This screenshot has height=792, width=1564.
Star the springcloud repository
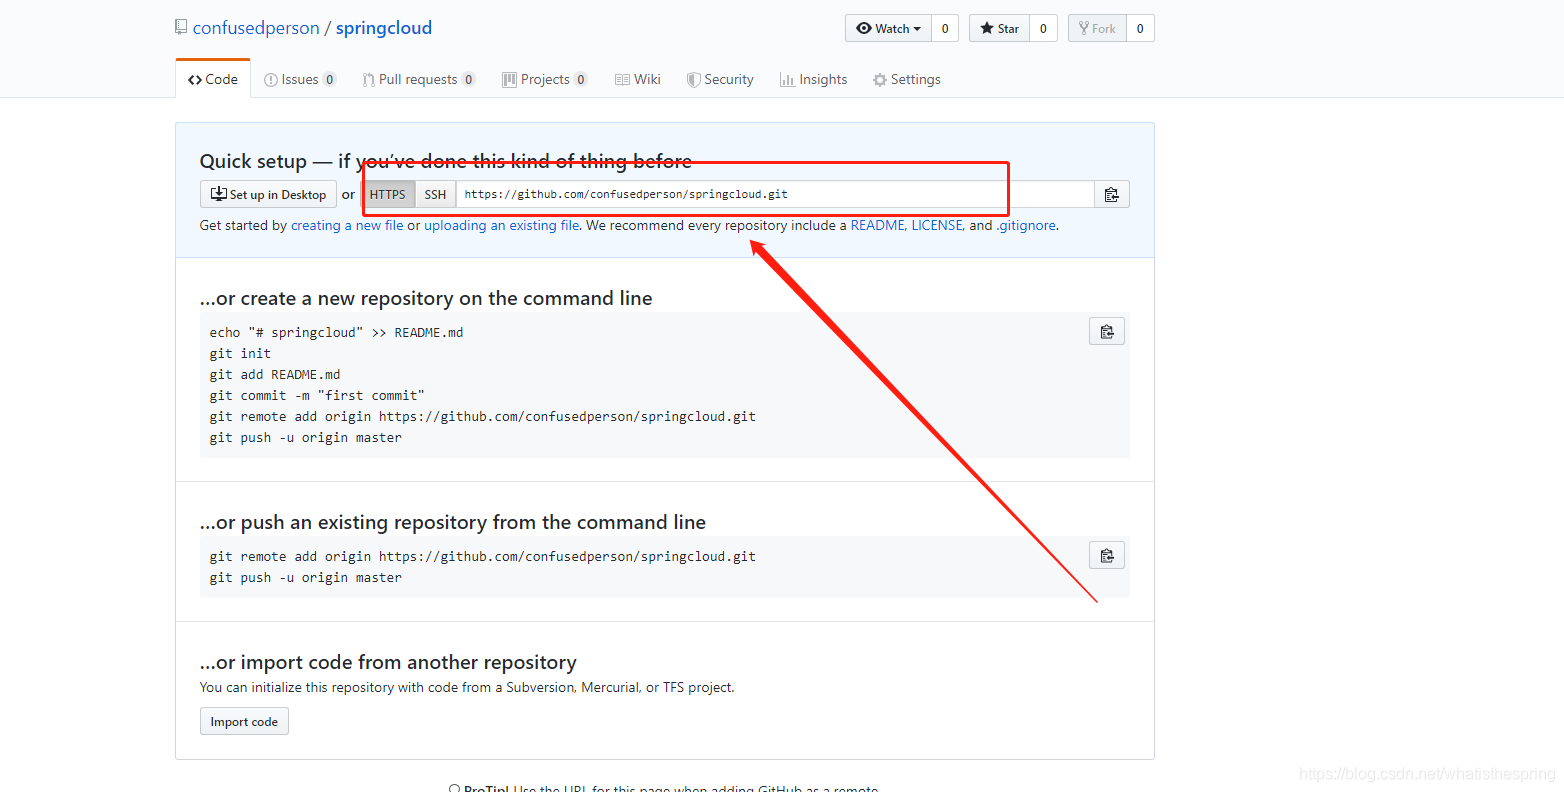(x=1000, y=28)
